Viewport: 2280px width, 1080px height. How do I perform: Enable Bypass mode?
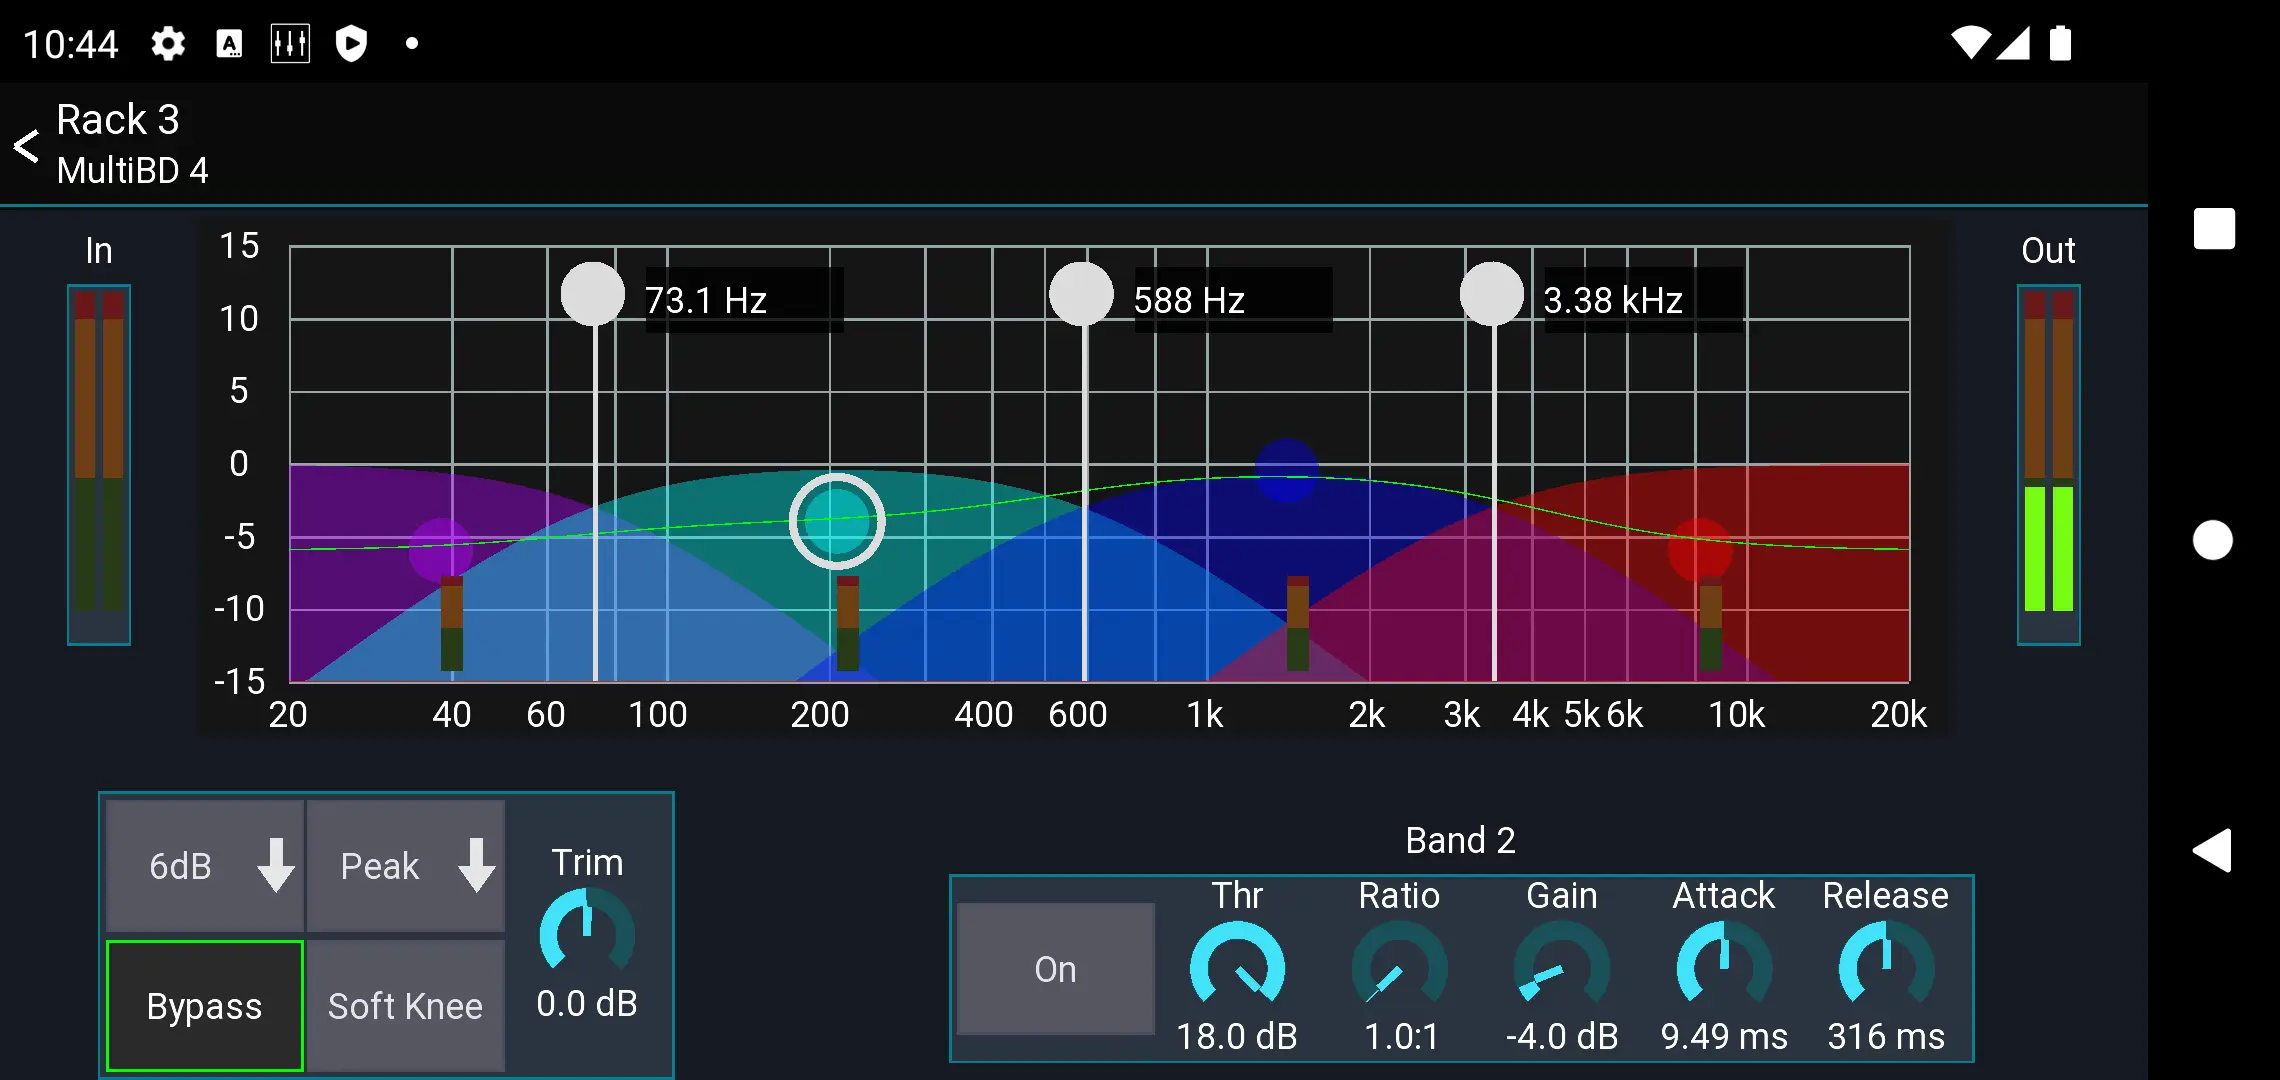[204, 1006]
